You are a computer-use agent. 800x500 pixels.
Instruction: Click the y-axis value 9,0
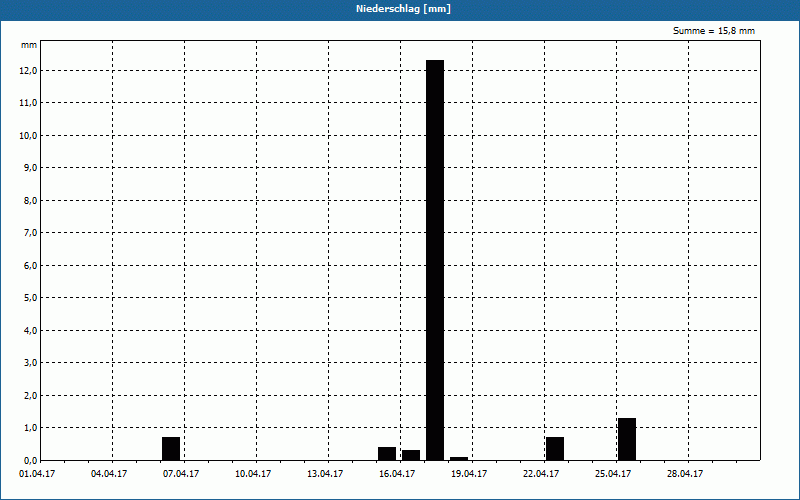tap(30, 168)
